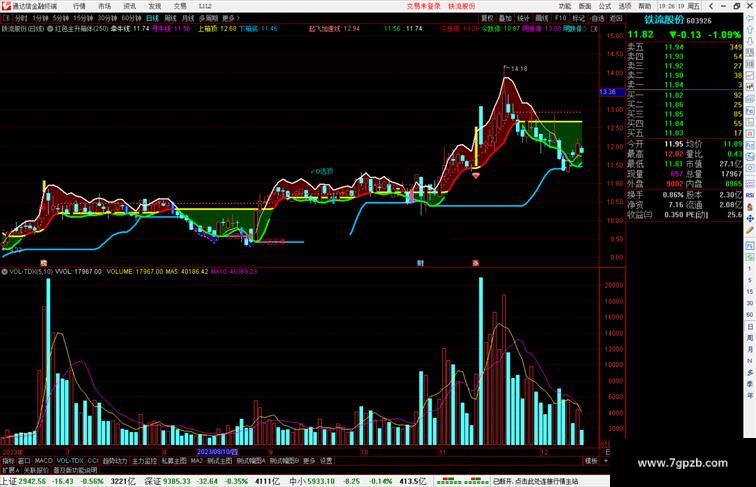Click the 指标 tab at bottom

coord(8,461)
